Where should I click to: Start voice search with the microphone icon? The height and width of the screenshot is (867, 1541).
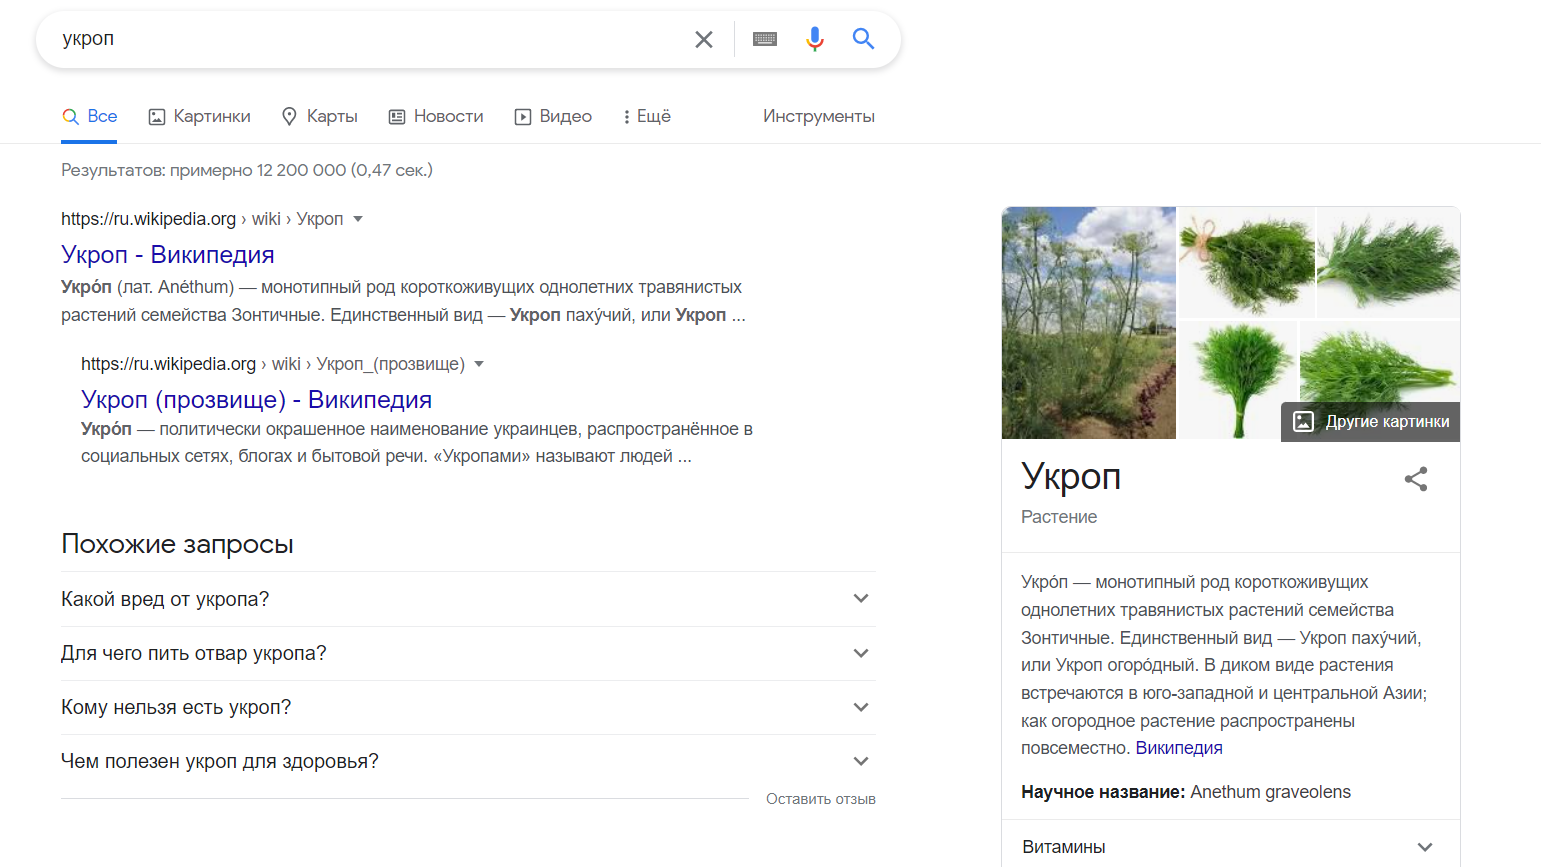[815, 39]
